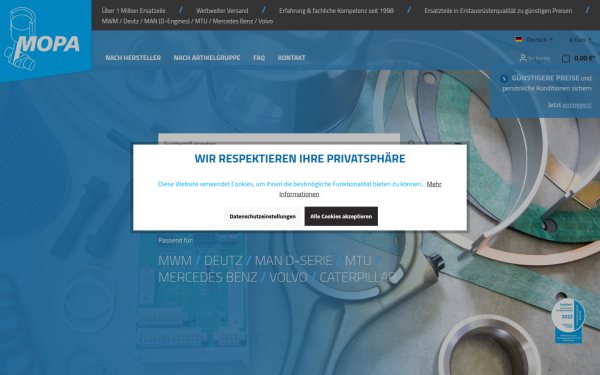Viewport: 600px width, 375px height.
Task: Click the 2022 certification badge
Action: (x=568, y=321)
